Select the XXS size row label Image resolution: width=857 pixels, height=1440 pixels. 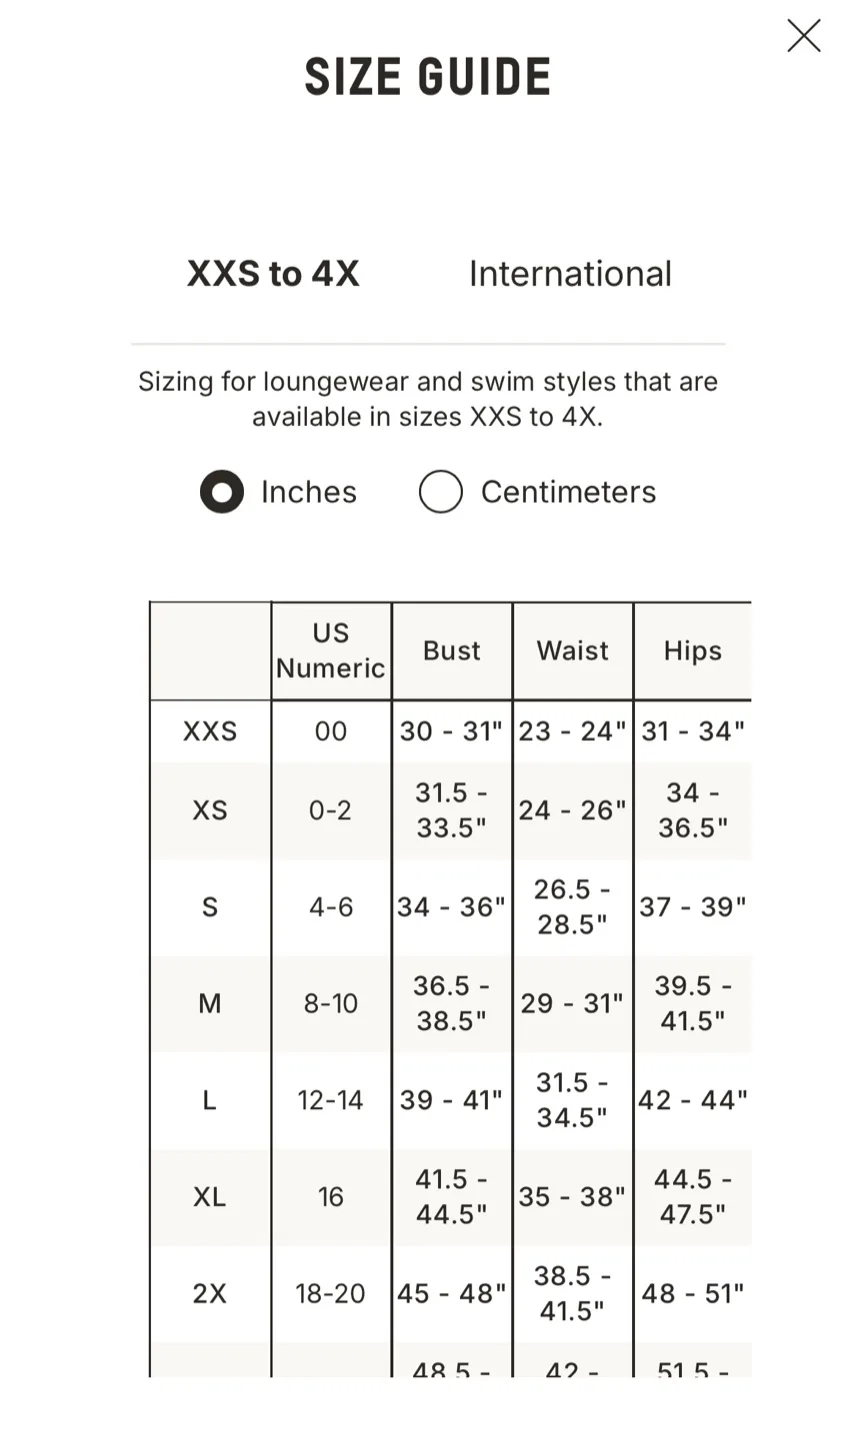[x=209, y=731]
